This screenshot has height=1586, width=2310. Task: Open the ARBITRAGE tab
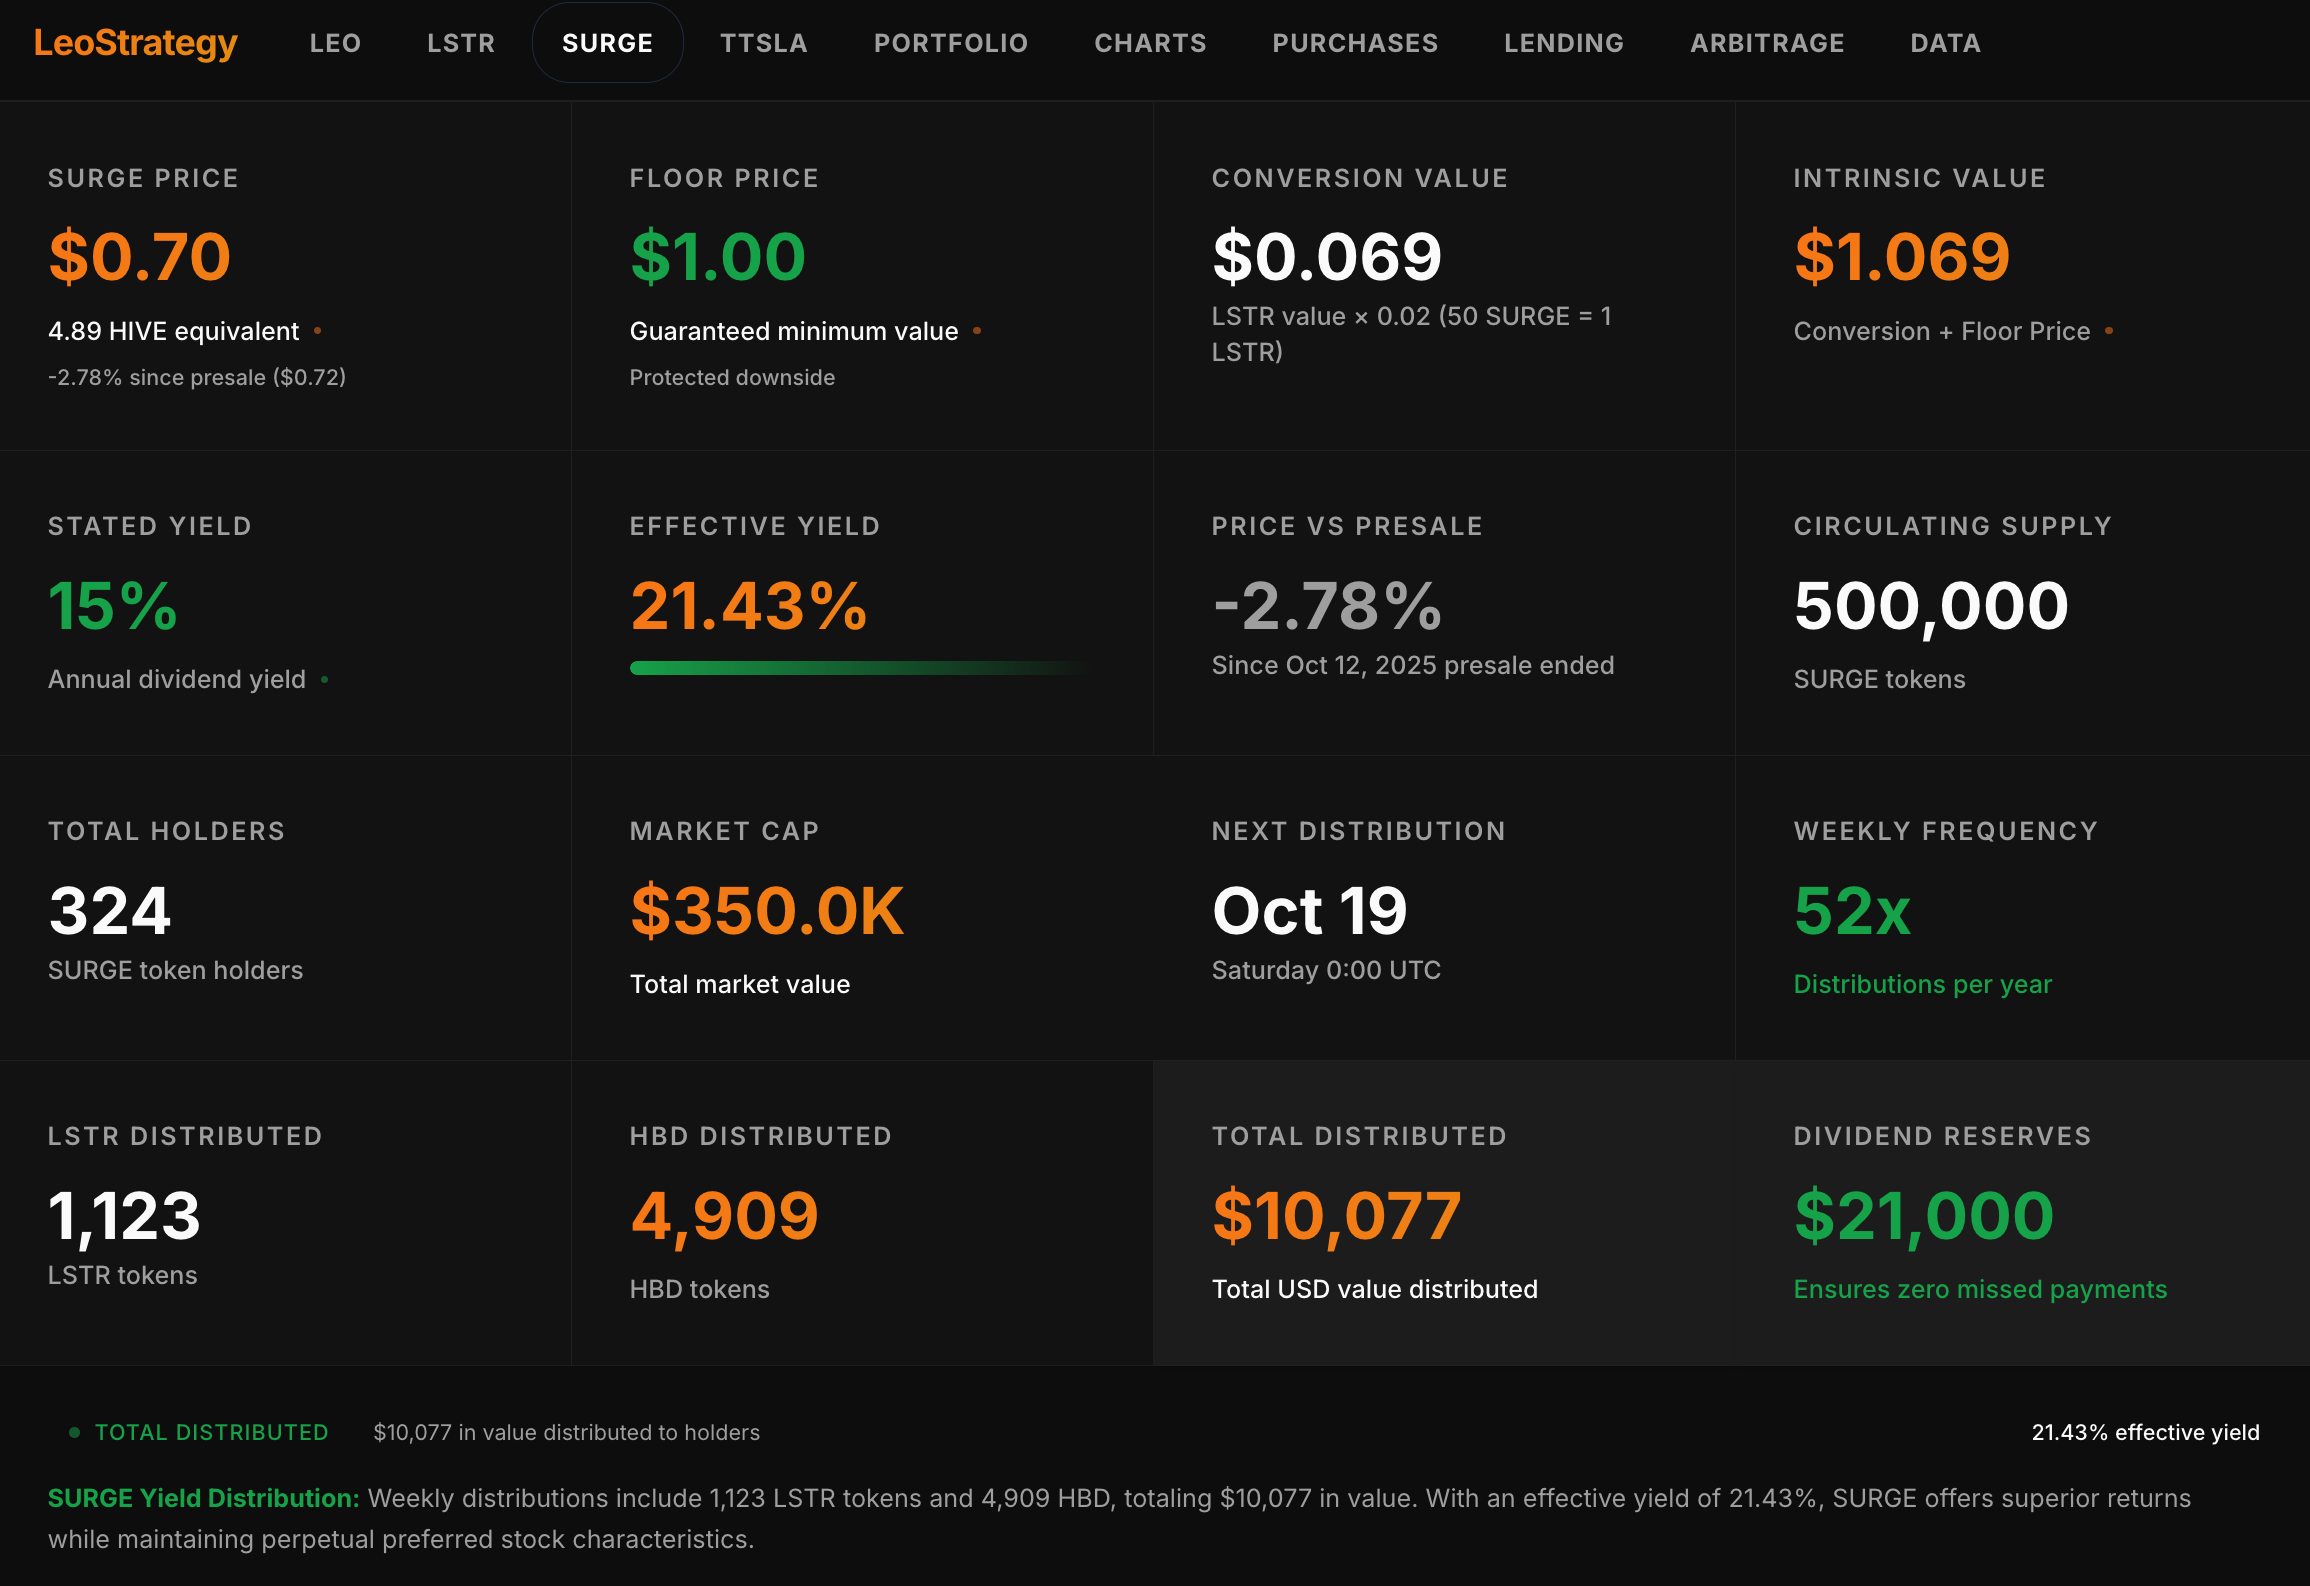click(1767, 43)
